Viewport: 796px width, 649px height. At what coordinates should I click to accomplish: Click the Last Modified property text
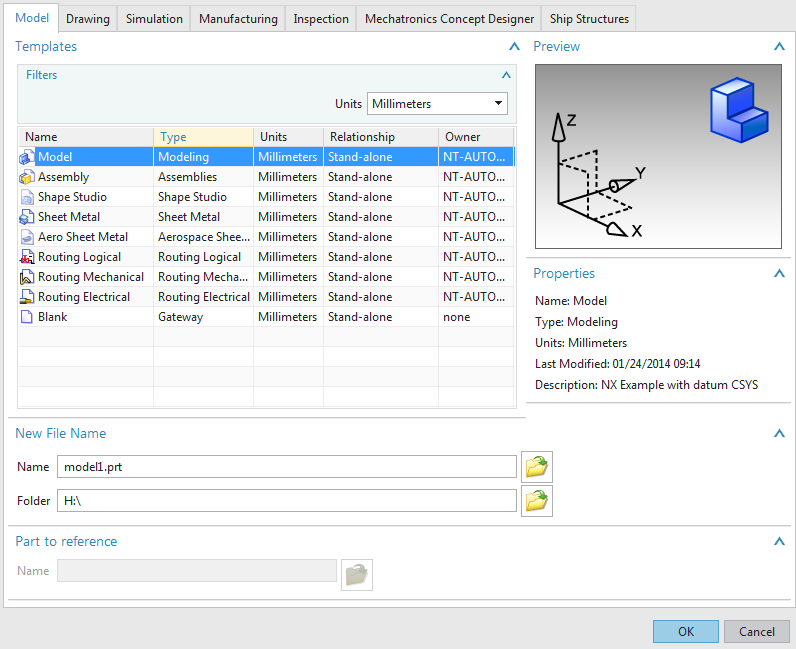pyautogui.click(x=617, y=364)
